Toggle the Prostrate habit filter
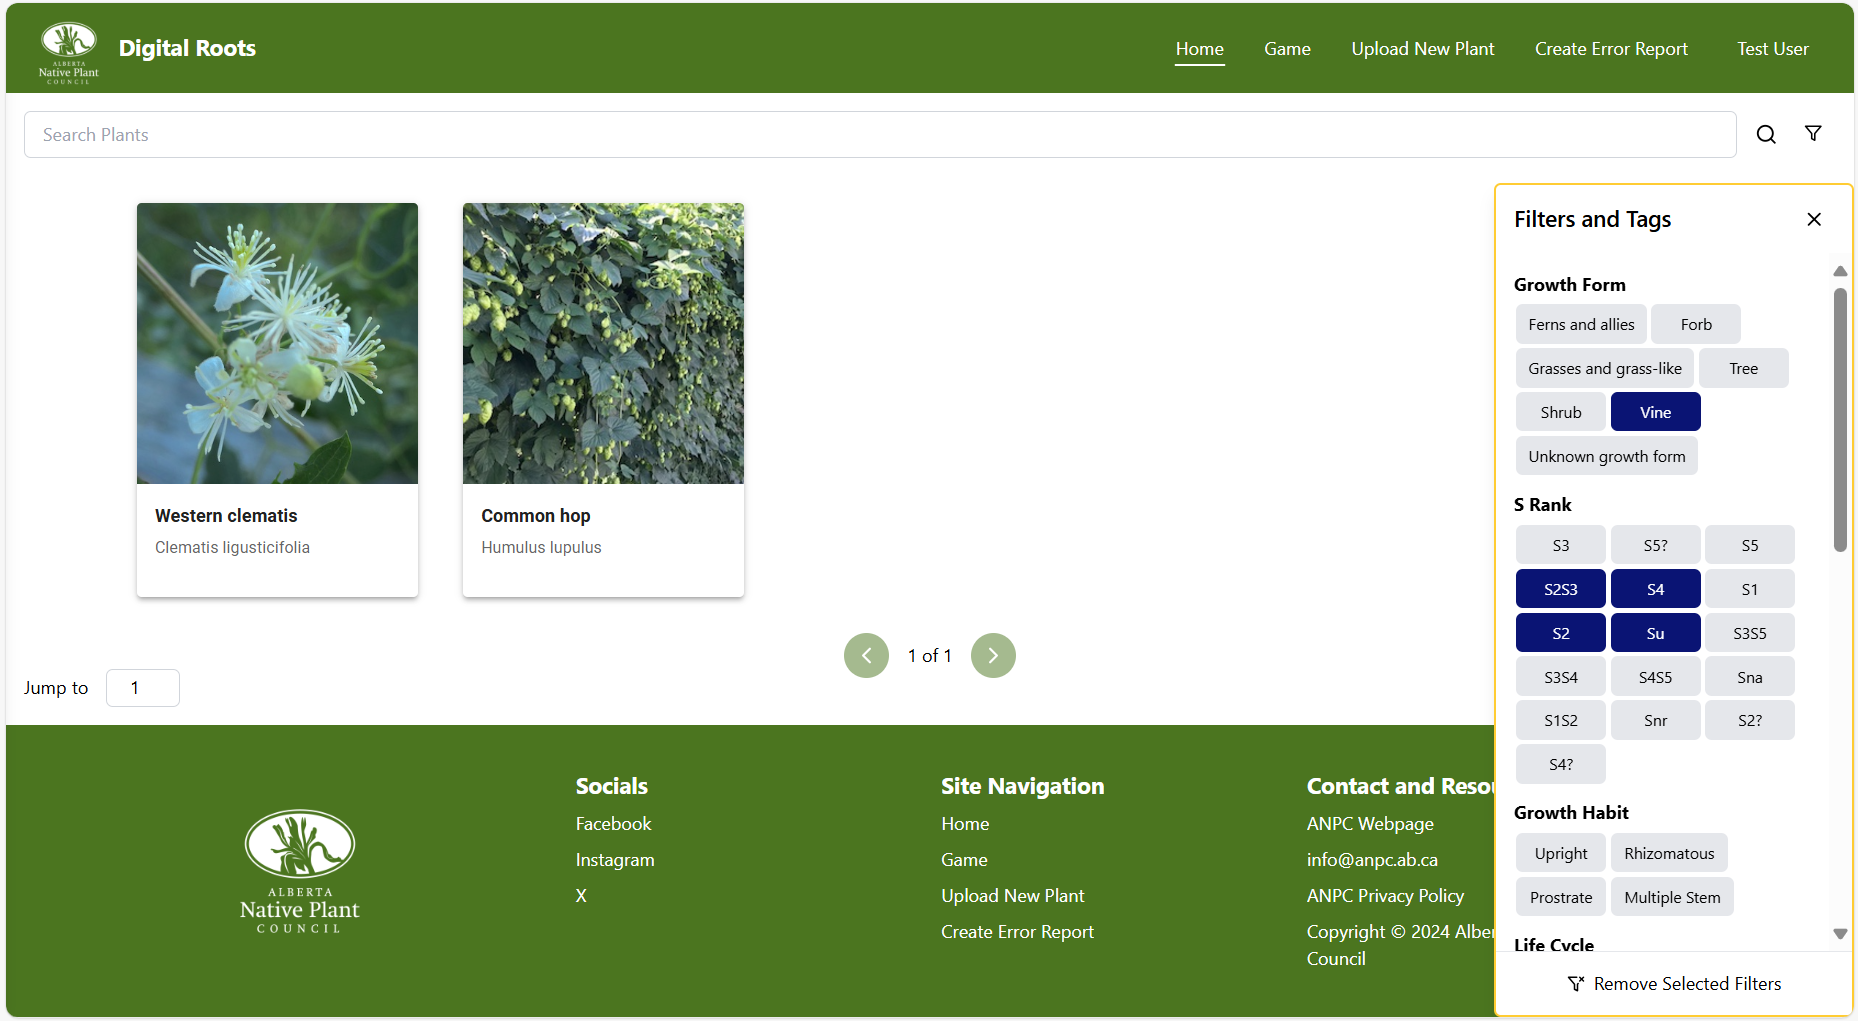 pos(1560,897)
